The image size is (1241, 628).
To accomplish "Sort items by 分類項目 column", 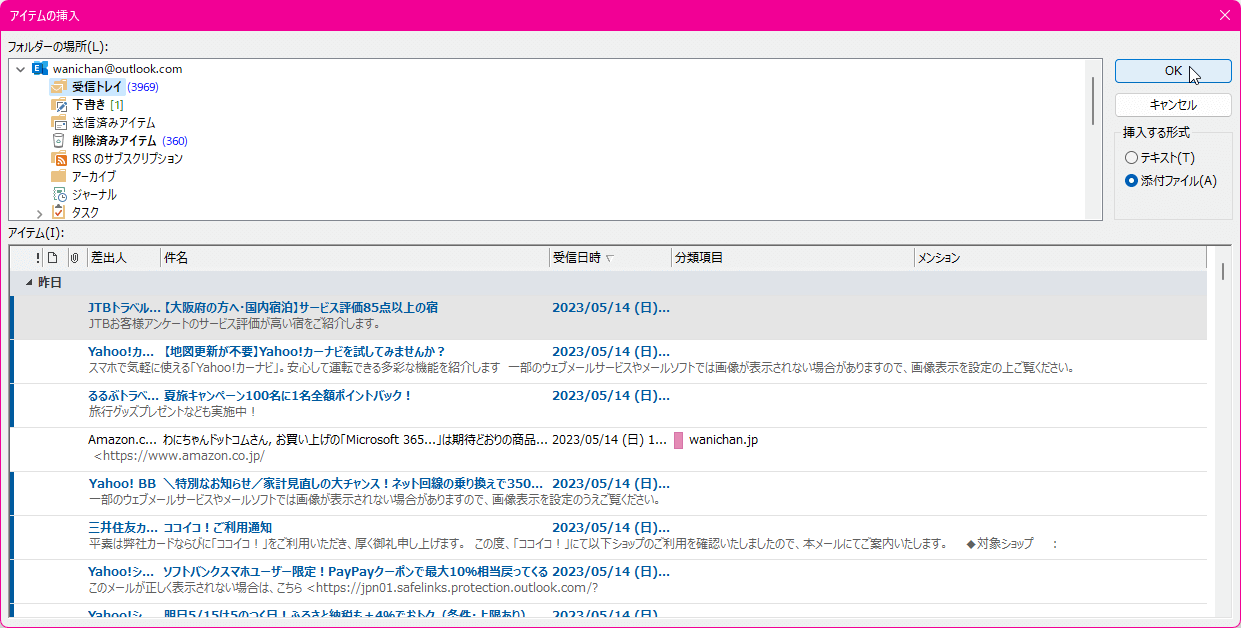I will pos(793,258).
